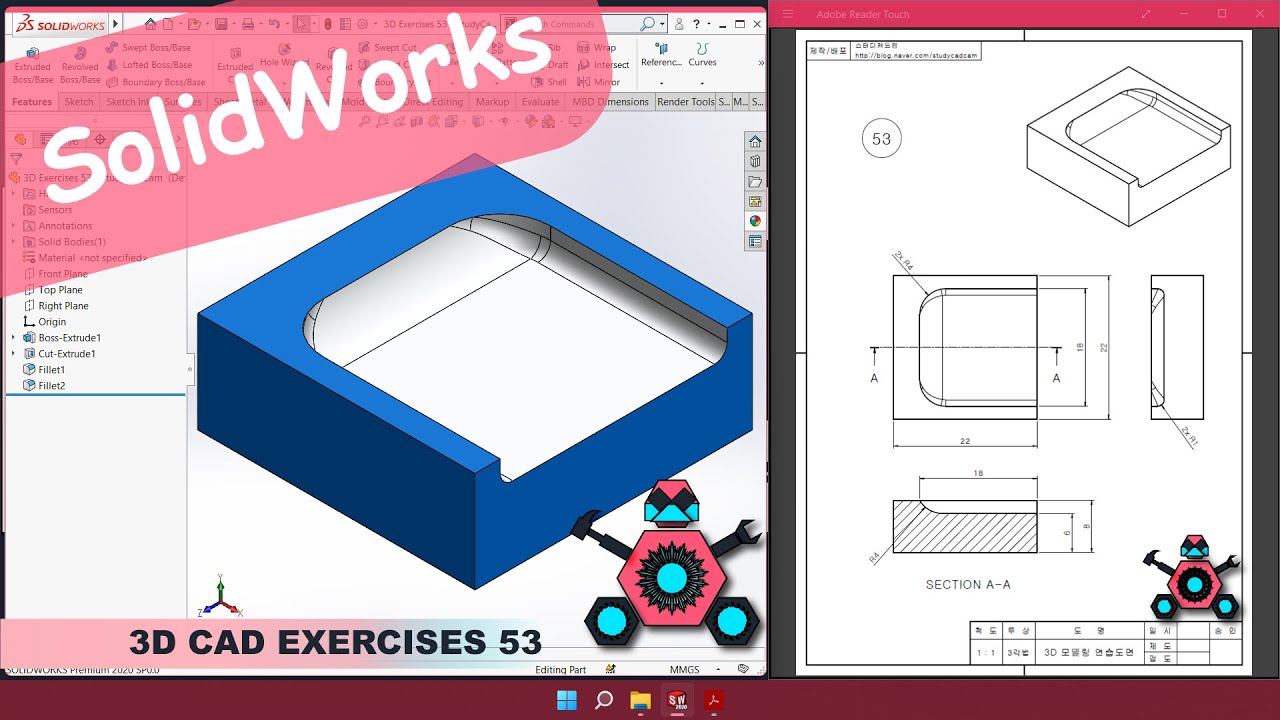Expand the Annotations folder
1280x720 pixels.
(14, 226)
